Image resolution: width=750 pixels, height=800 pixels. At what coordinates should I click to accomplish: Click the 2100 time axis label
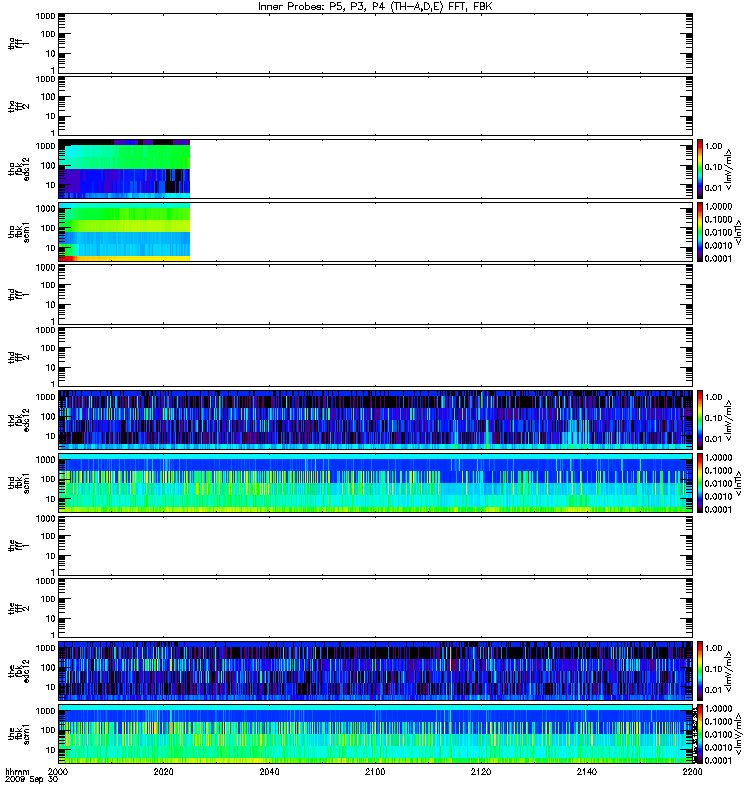pos(375,771)
